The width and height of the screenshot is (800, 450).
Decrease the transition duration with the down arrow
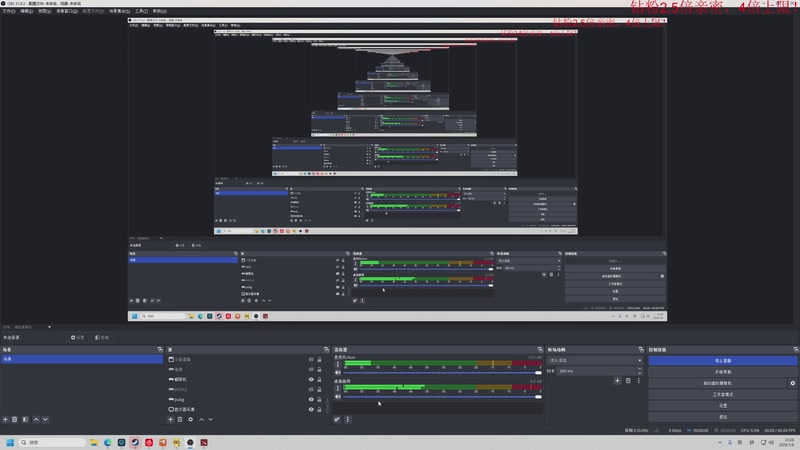point(640,373)
